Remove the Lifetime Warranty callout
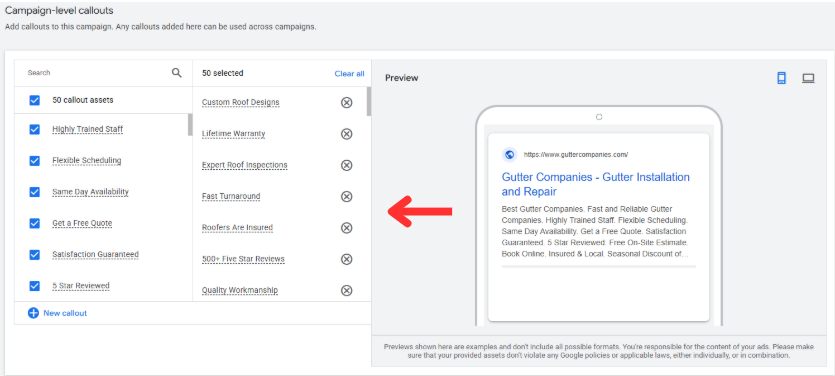Screen dimensions: 835x376 click(346, 134)
